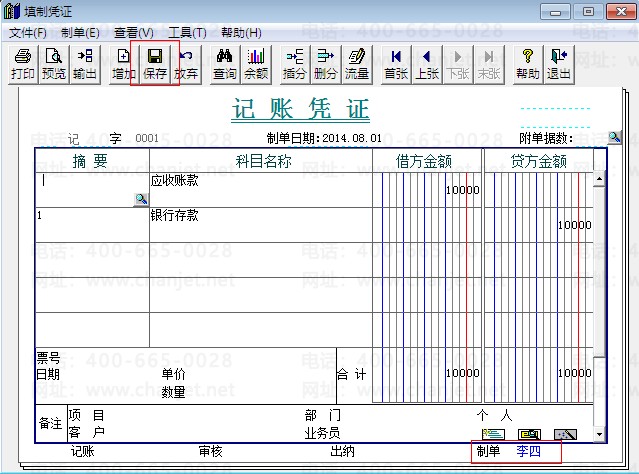
Task: Click 插分 (Insert entry) toolbar icon
Action: (x=295, y=64)
